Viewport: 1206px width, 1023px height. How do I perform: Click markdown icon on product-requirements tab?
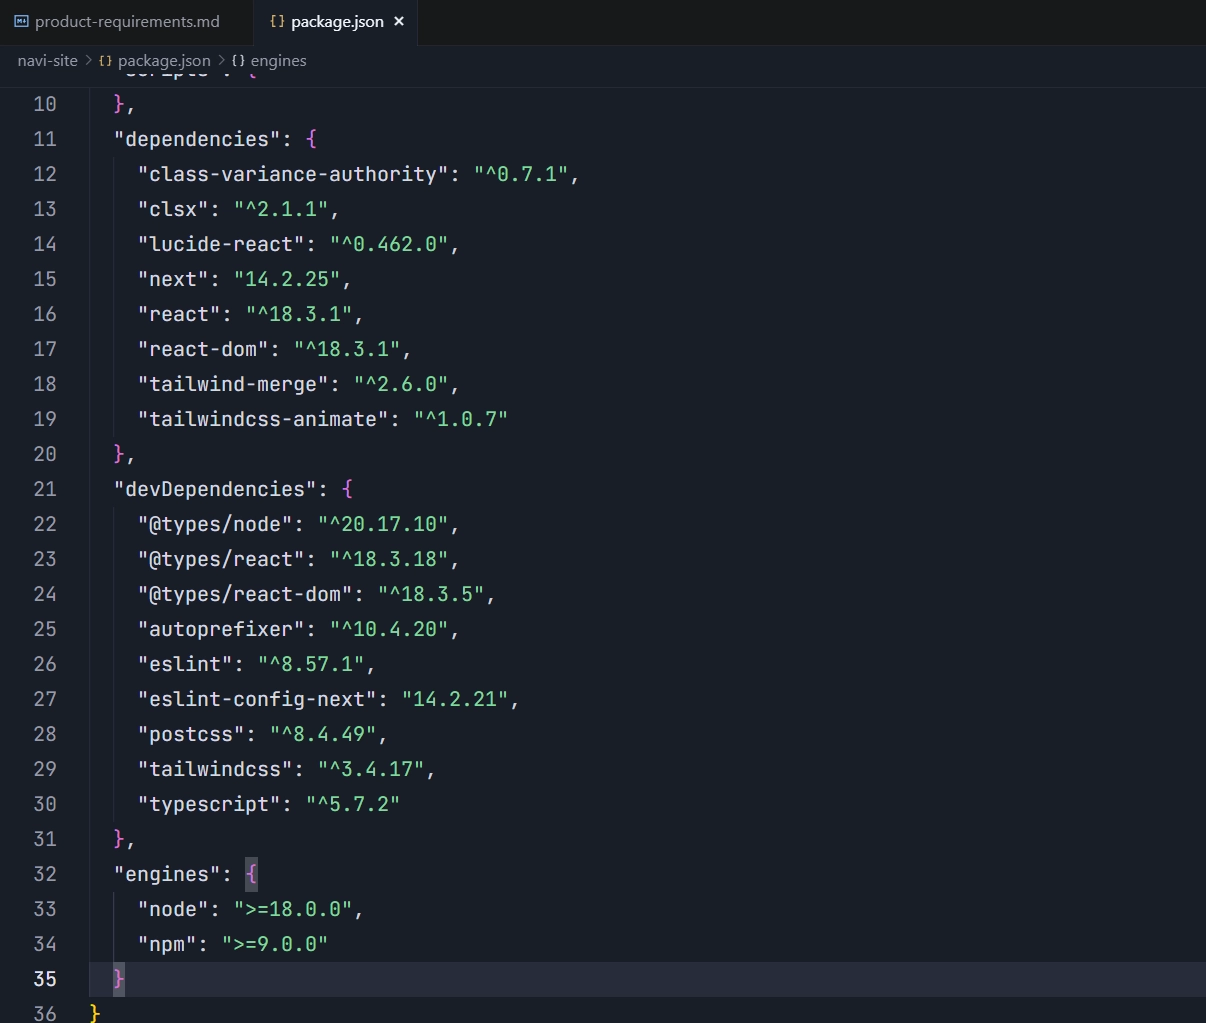point(21,21)
